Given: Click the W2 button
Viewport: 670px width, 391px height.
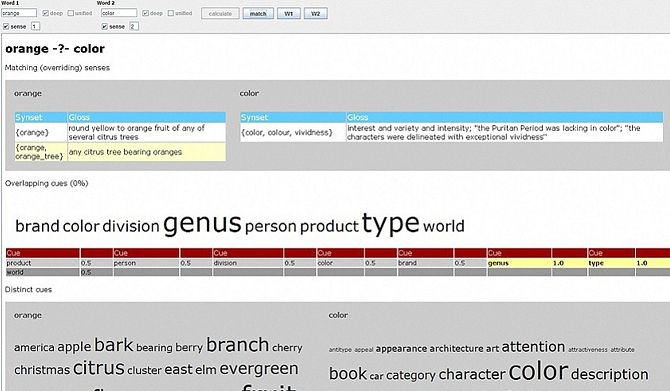Looking at the screenshot, I should tap(316, 14).
